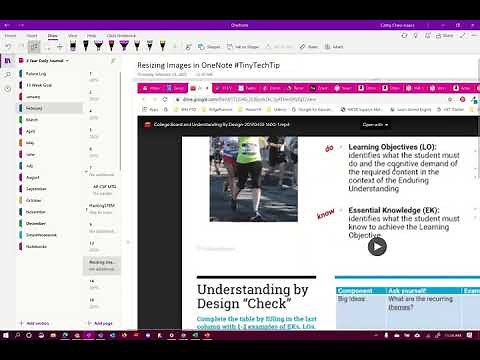
Task: Click the sort pages icon
Action: tap(113, 61)
